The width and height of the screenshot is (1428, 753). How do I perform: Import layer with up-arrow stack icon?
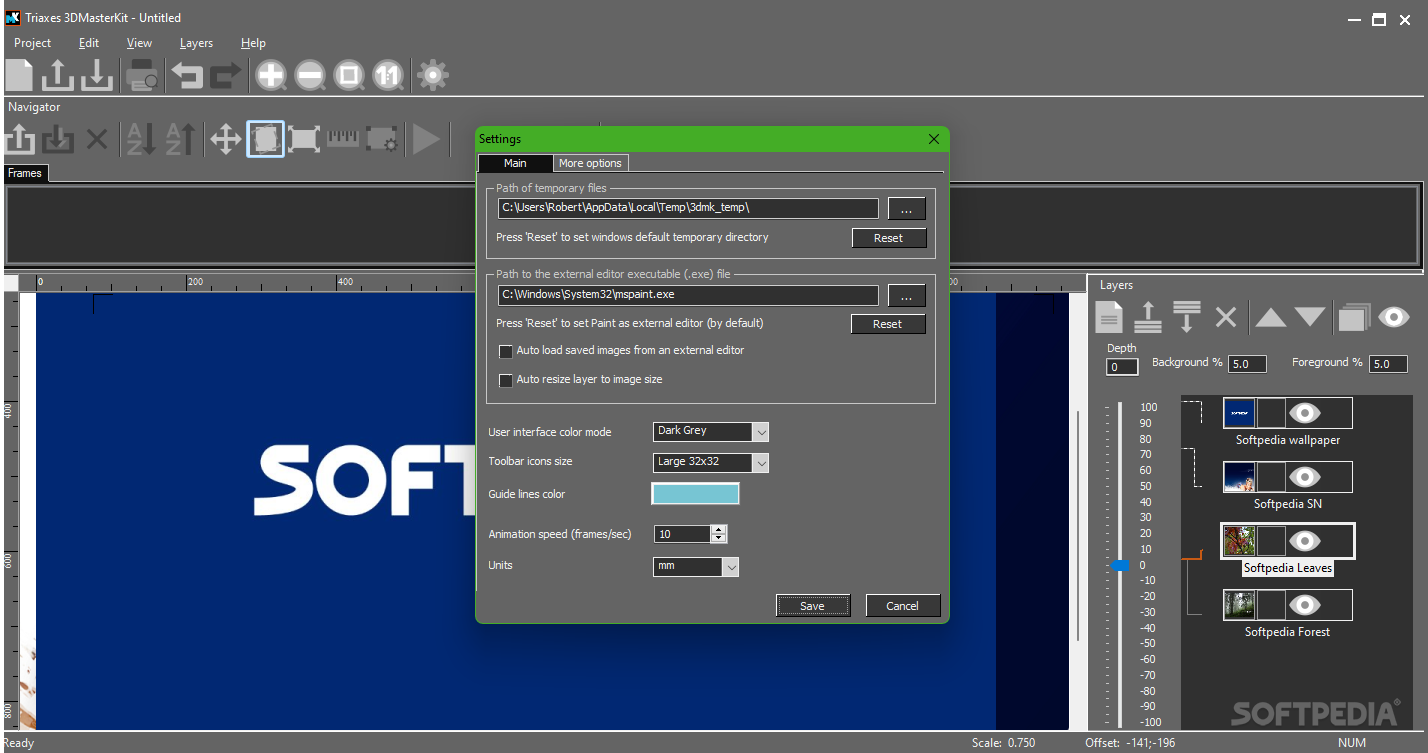(x=1148, y=318)
